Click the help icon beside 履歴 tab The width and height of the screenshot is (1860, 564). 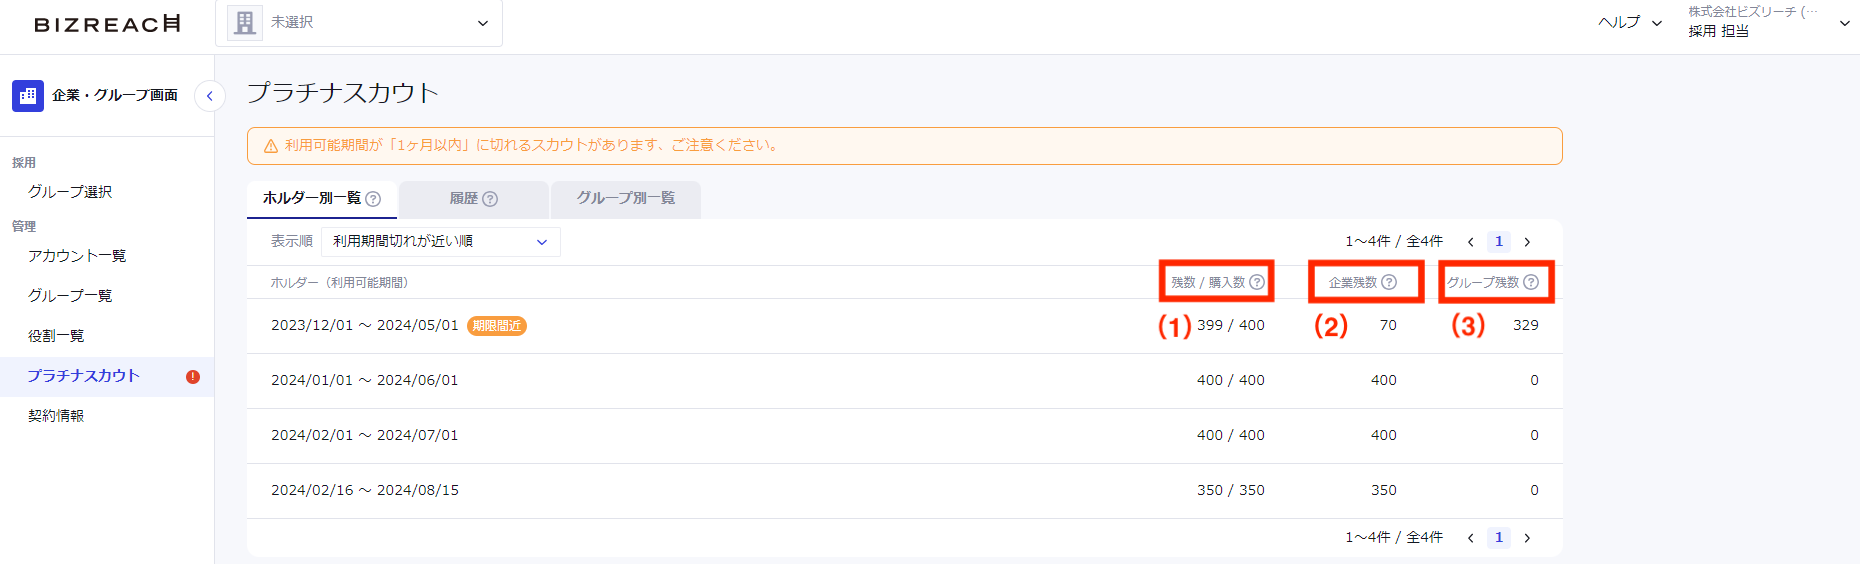490,199
